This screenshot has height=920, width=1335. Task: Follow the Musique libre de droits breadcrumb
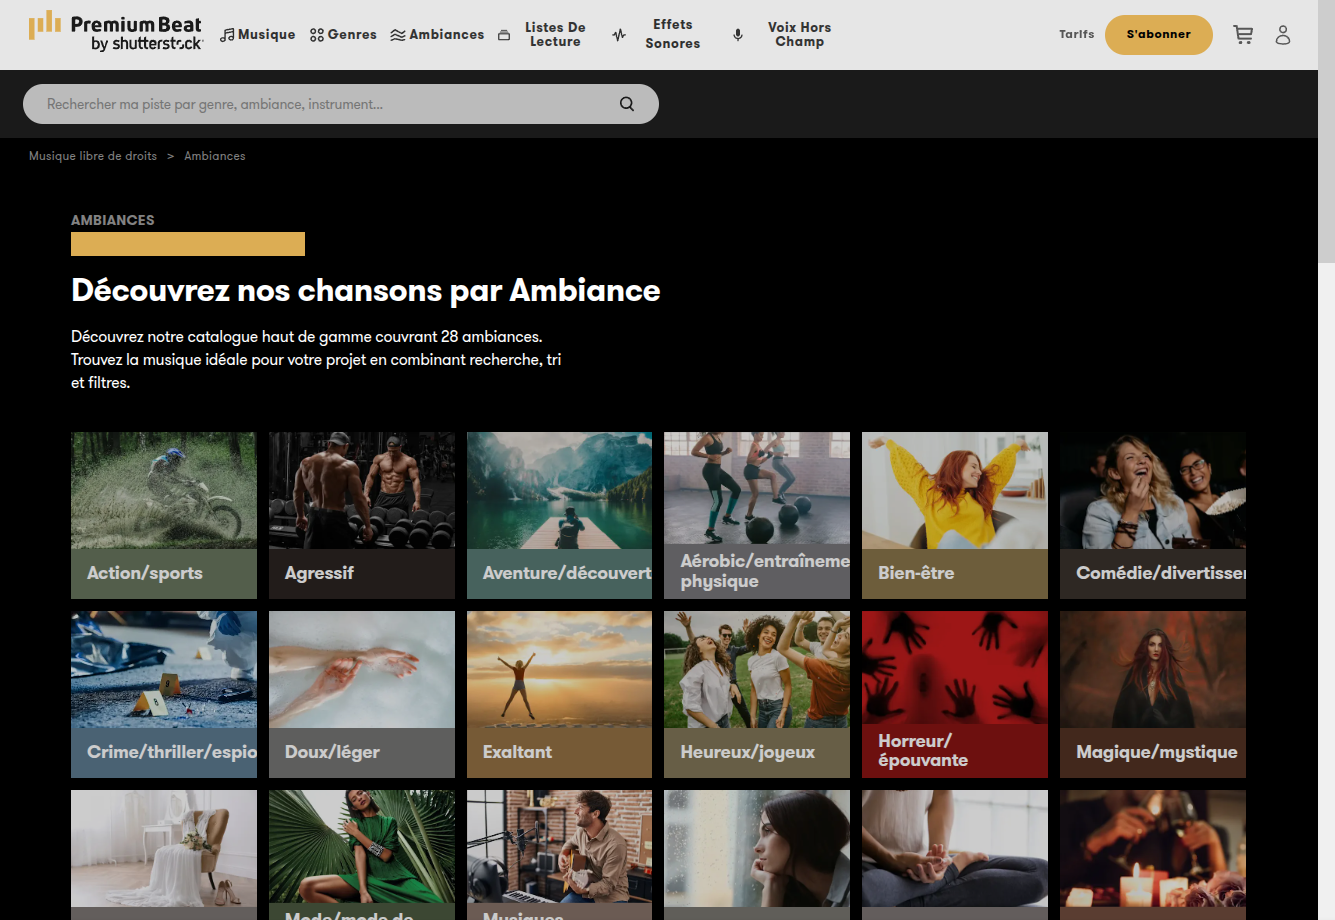pos(93,156)
